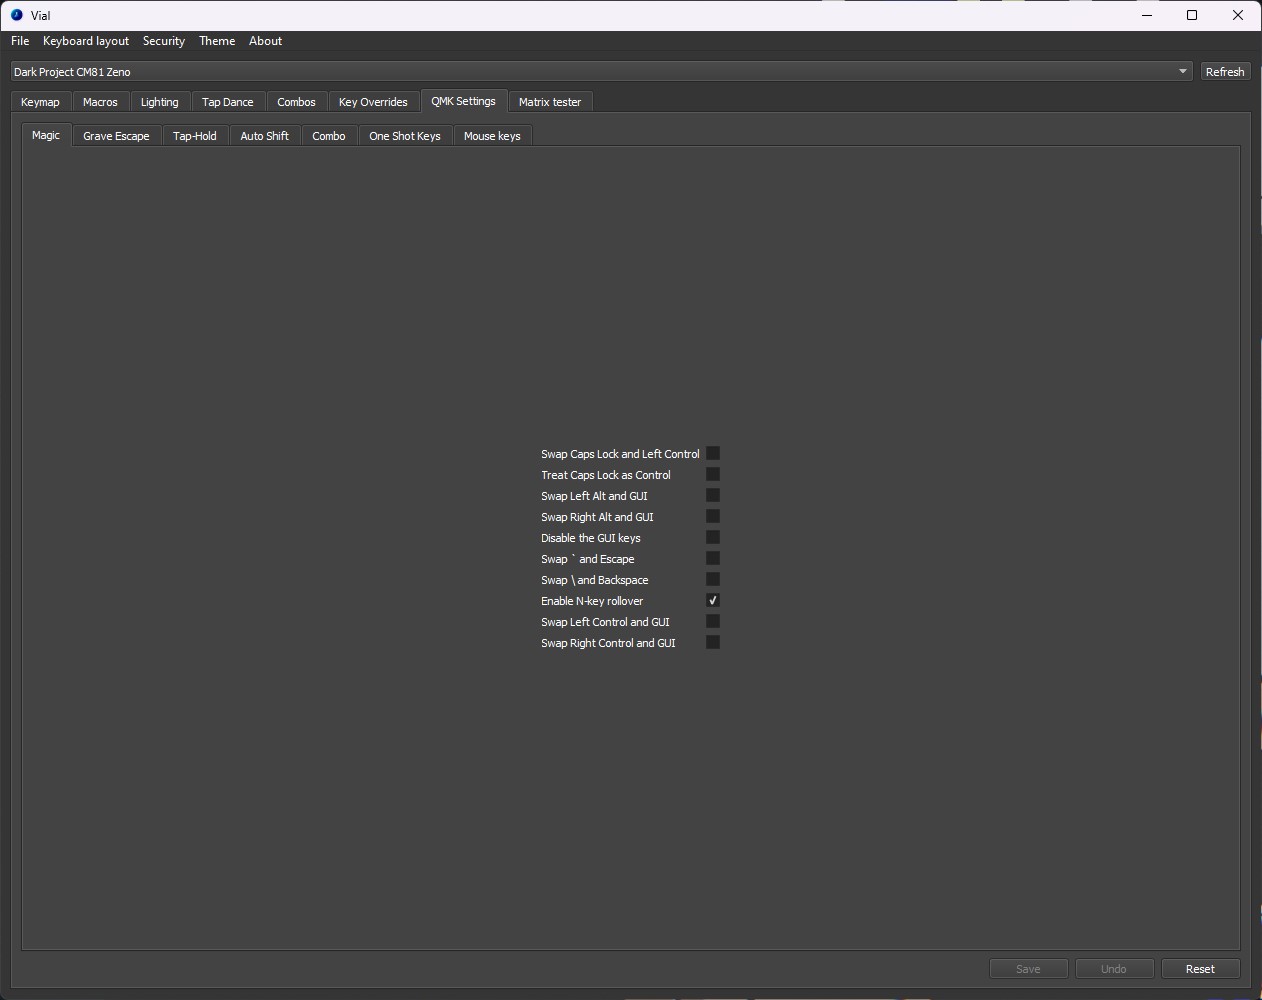Image resolution: width=1262 pixels, height=1000 pixels.
Task: Switch to the Lighting tab
Action: point(160,102)
